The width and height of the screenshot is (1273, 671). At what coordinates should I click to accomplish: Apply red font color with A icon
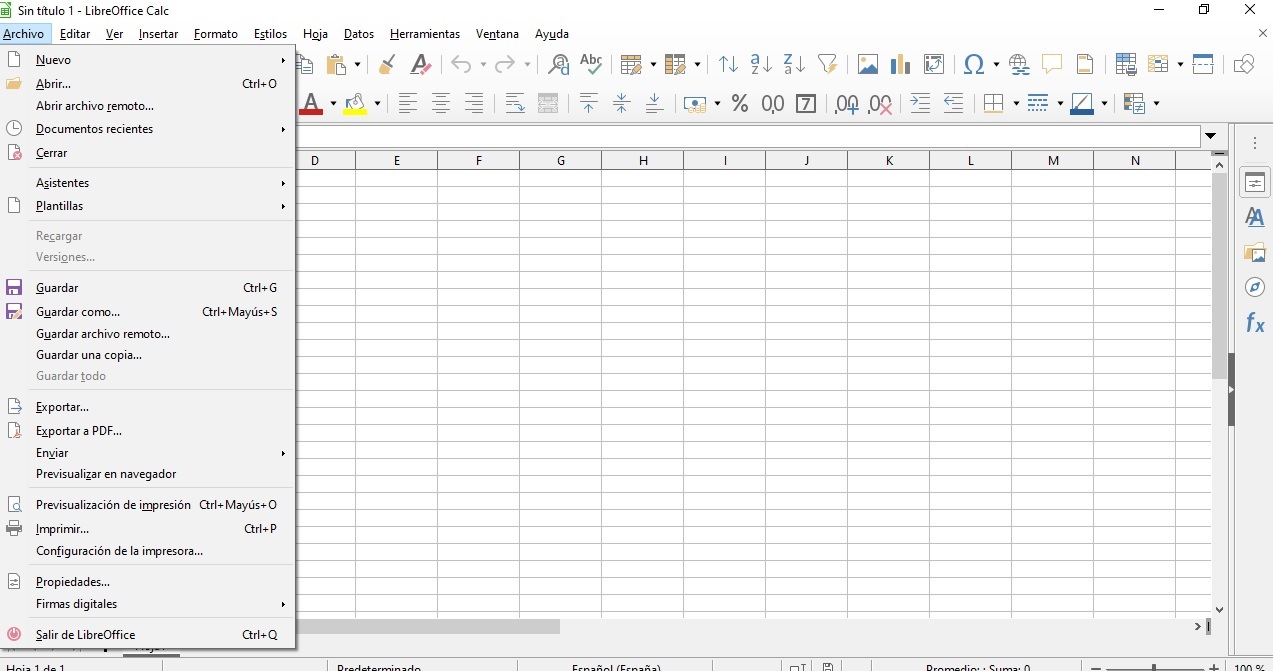pyautogui.click(x=311, y=103)
